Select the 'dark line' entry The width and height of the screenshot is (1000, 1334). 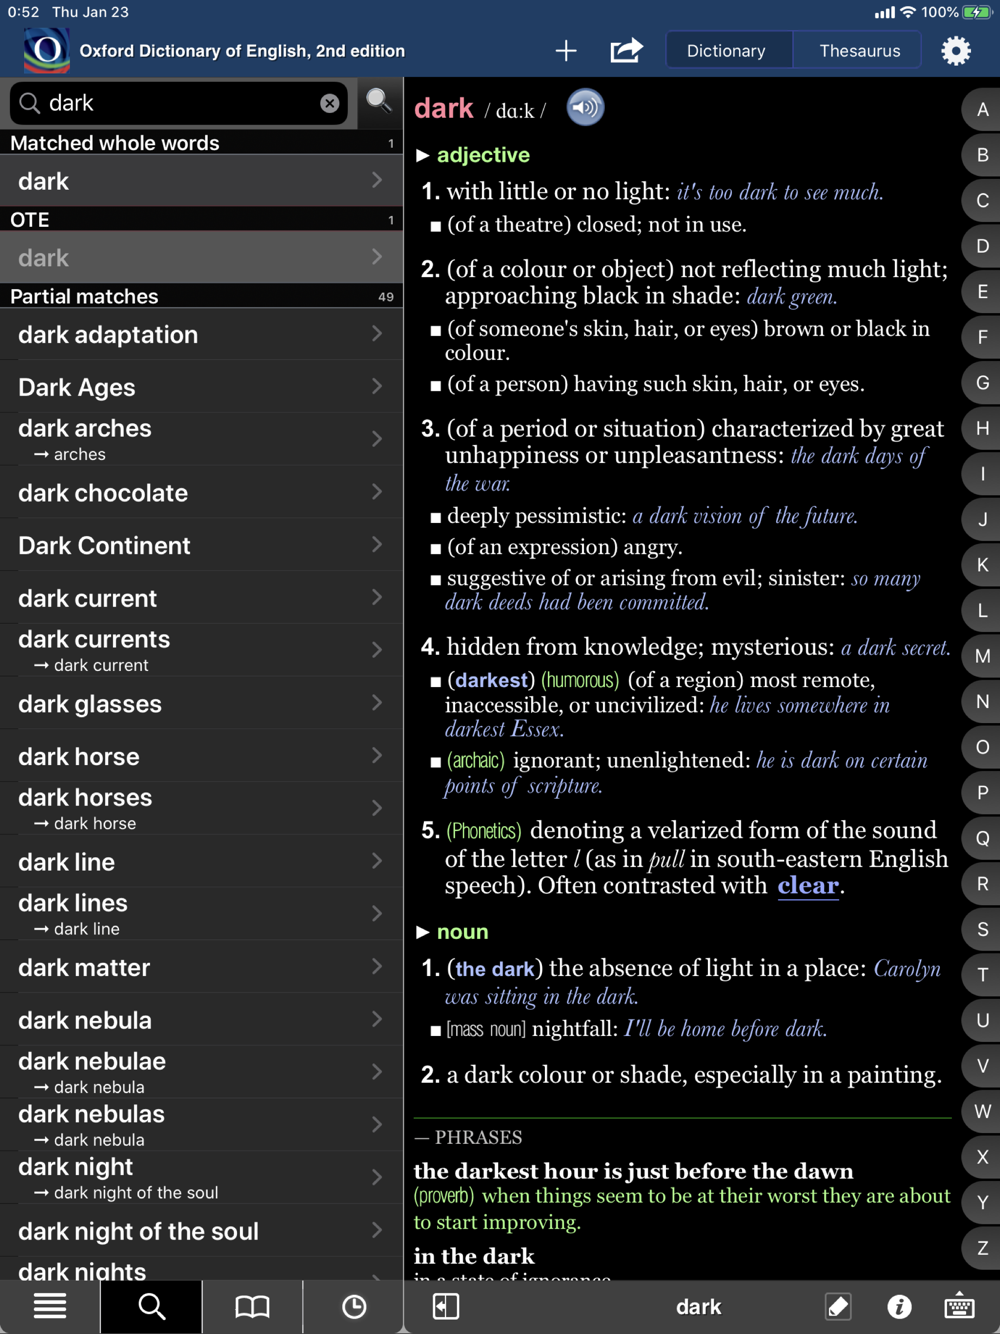coord(201,861)
